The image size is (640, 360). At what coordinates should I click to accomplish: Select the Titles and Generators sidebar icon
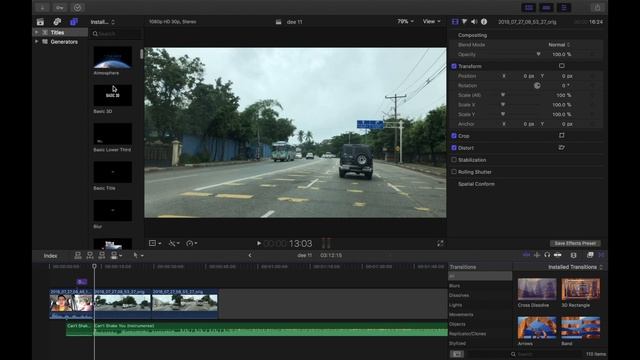[73, 22]
